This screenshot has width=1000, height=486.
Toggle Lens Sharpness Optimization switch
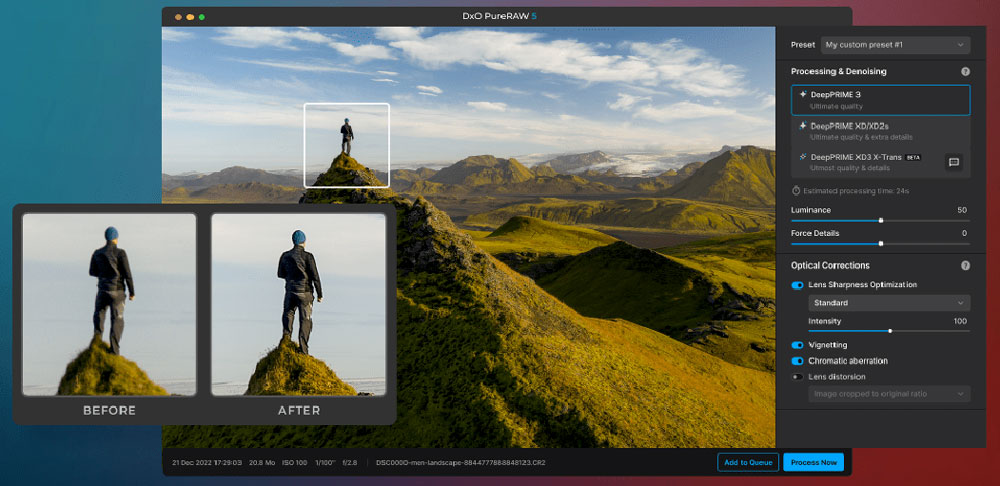point(797,285)
